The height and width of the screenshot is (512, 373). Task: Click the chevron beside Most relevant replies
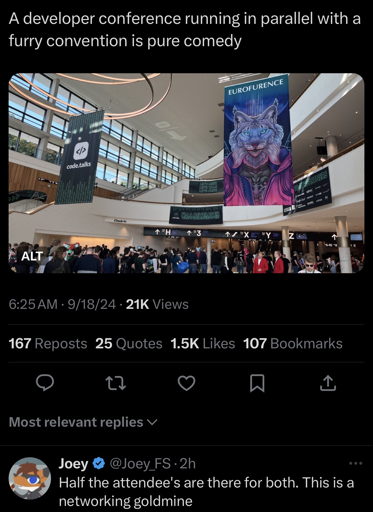[152, 423]
